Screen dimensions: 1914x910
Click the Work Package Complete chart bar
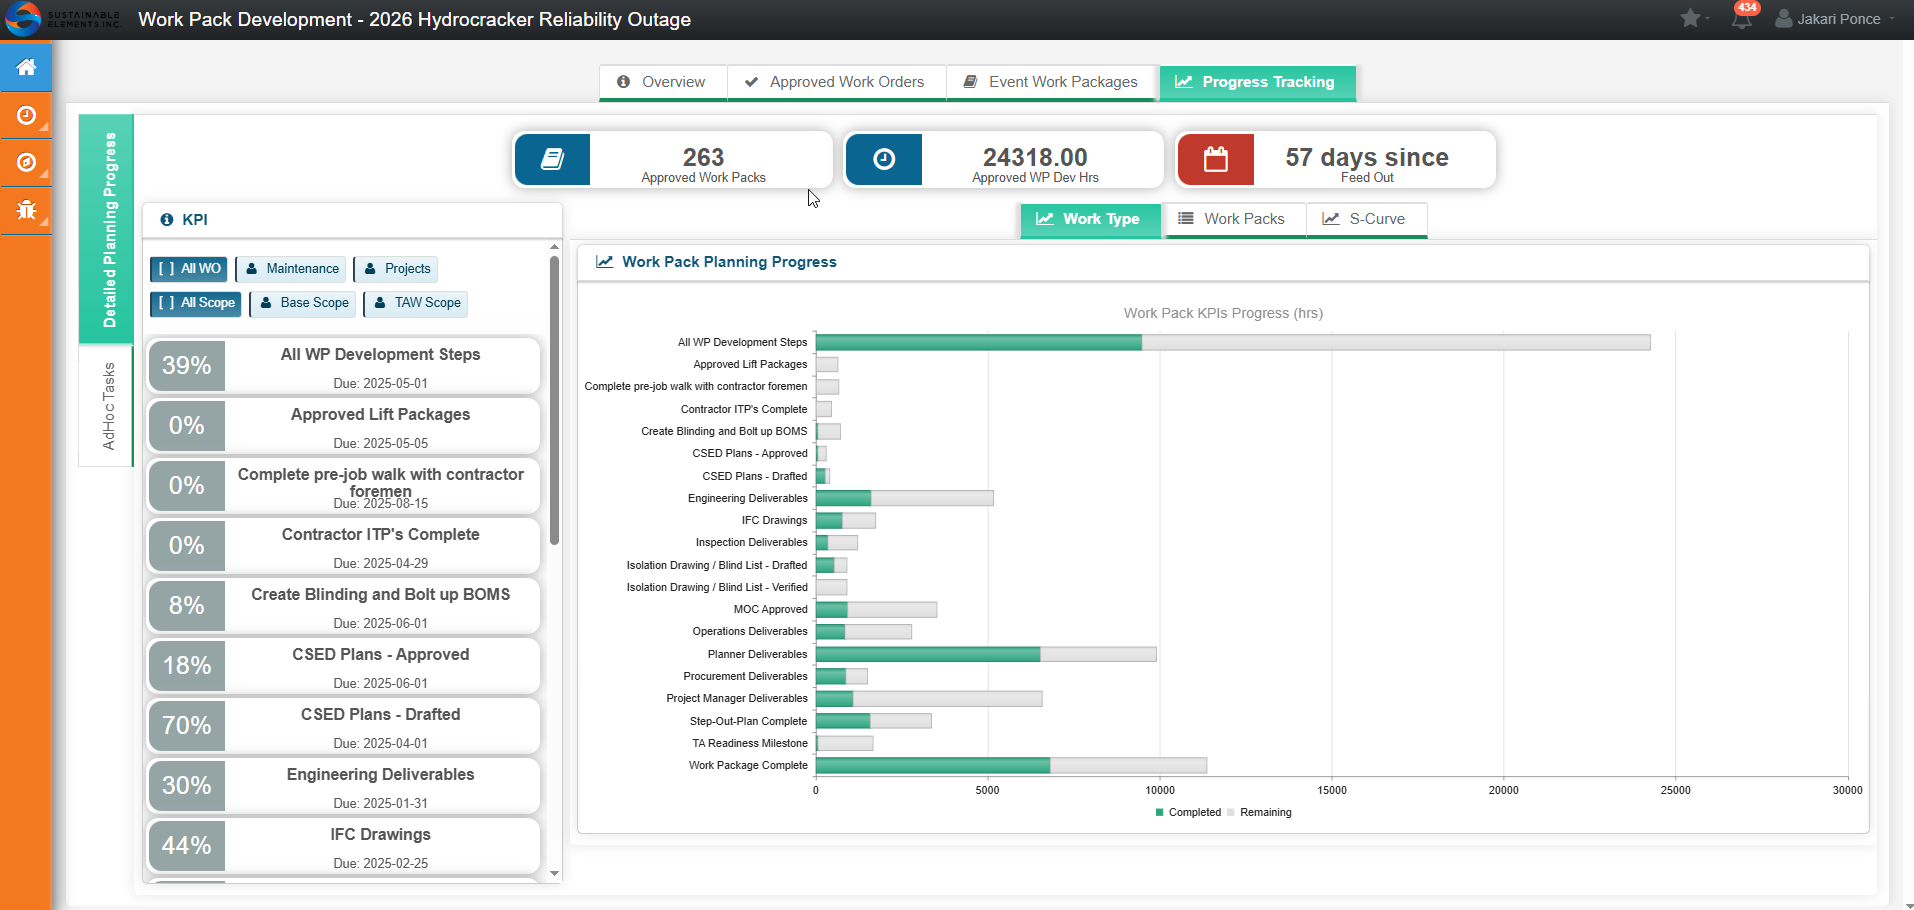(1011, 766)
